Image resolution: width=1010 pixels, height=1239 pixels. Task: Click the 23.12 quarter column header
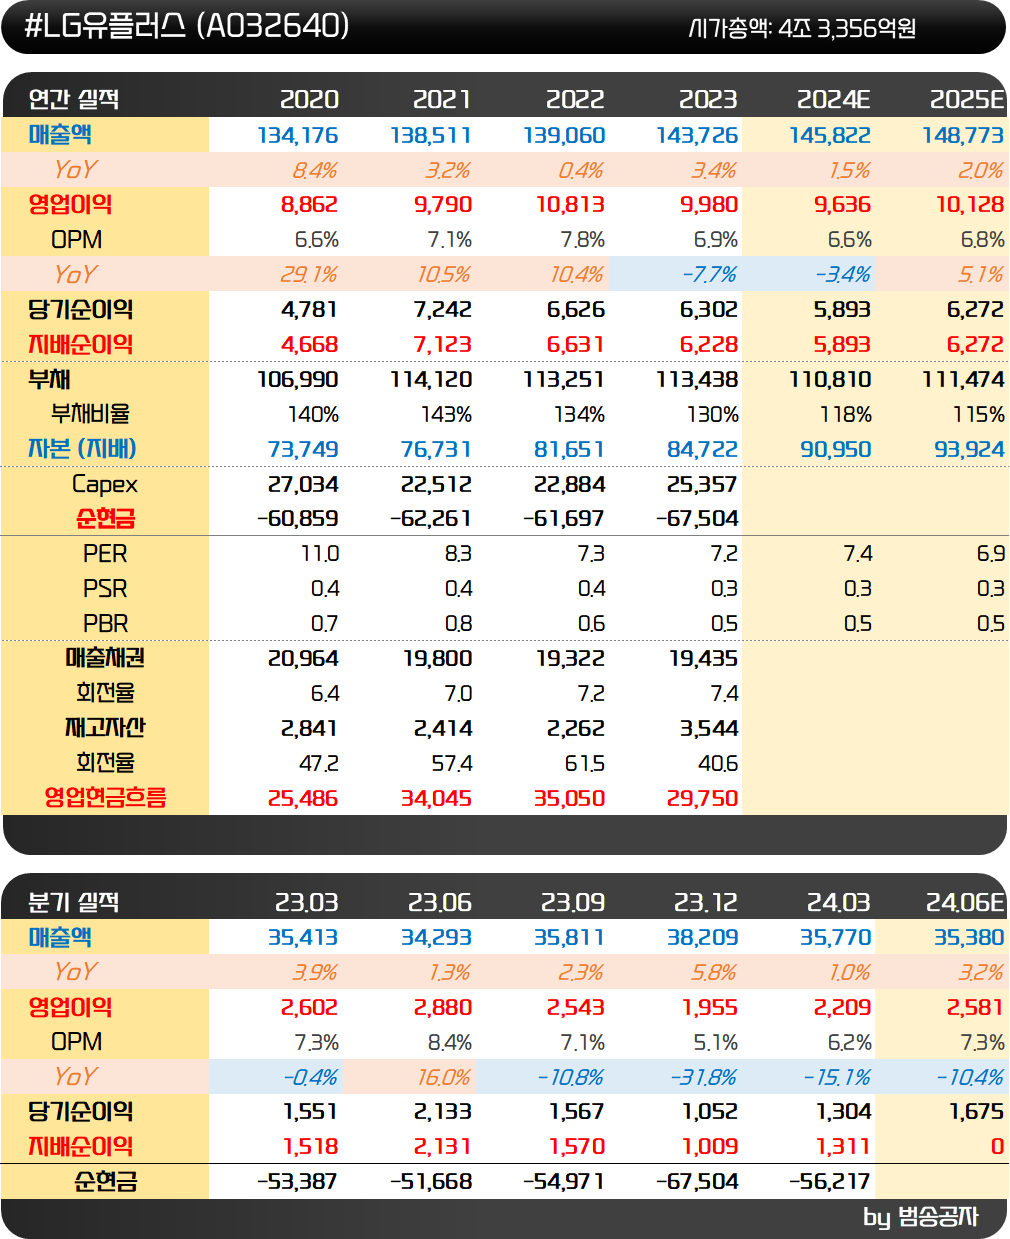click(x=705, y=902)
